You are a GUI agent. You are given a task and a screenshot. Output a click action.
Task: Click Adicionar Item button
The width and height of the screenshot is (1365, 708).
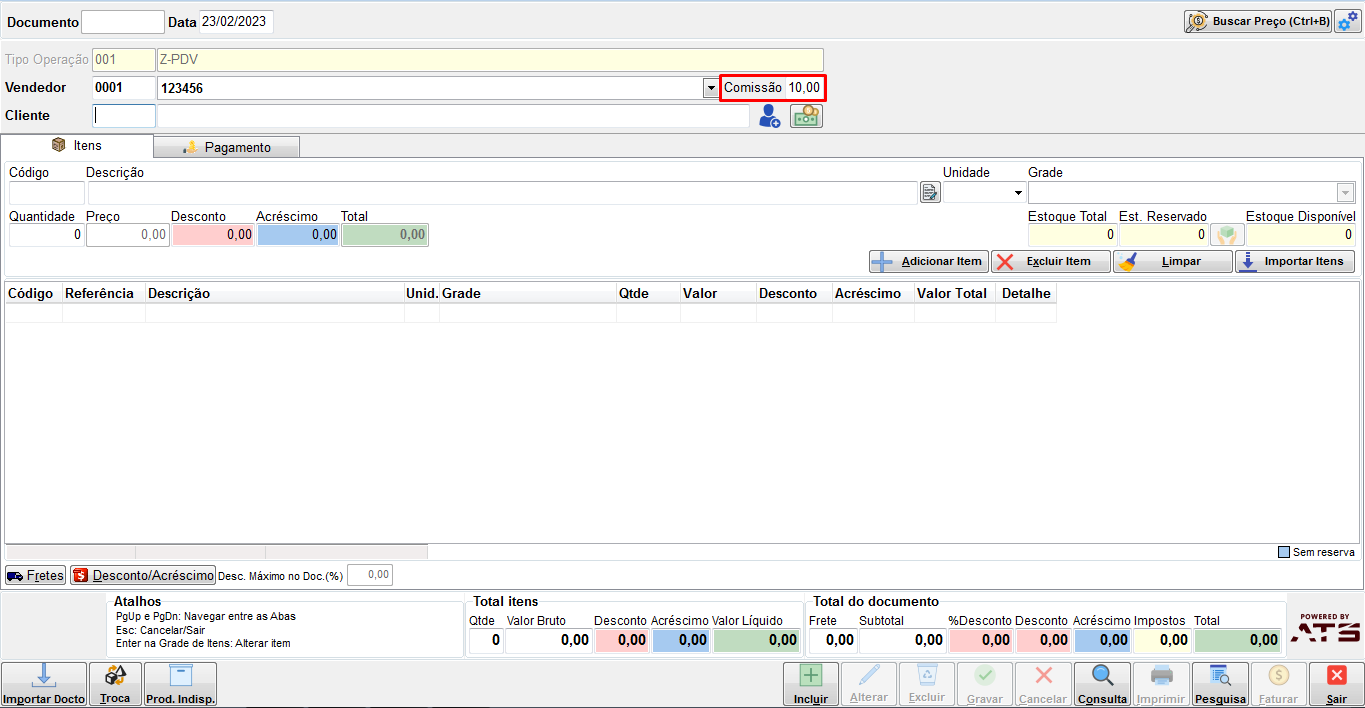929,261
